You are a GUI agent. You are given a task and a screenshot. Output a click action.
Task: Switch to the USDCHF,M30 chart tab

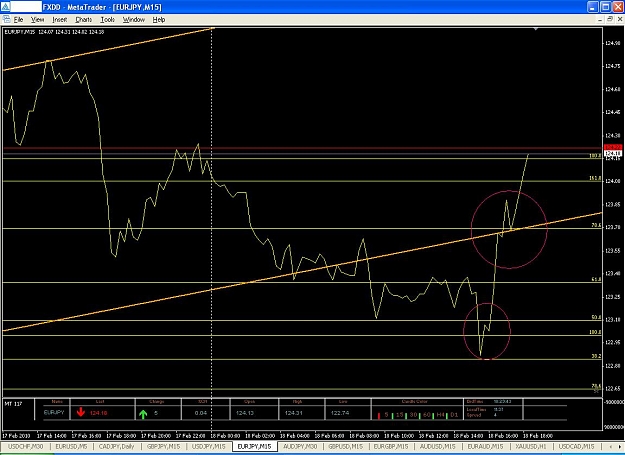(x=26, y=447)
